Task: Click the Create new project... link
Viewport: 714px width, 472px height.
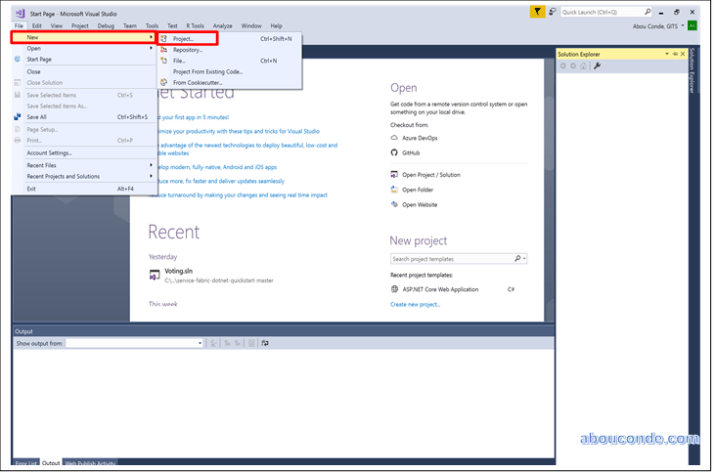Action: point(415,304)
